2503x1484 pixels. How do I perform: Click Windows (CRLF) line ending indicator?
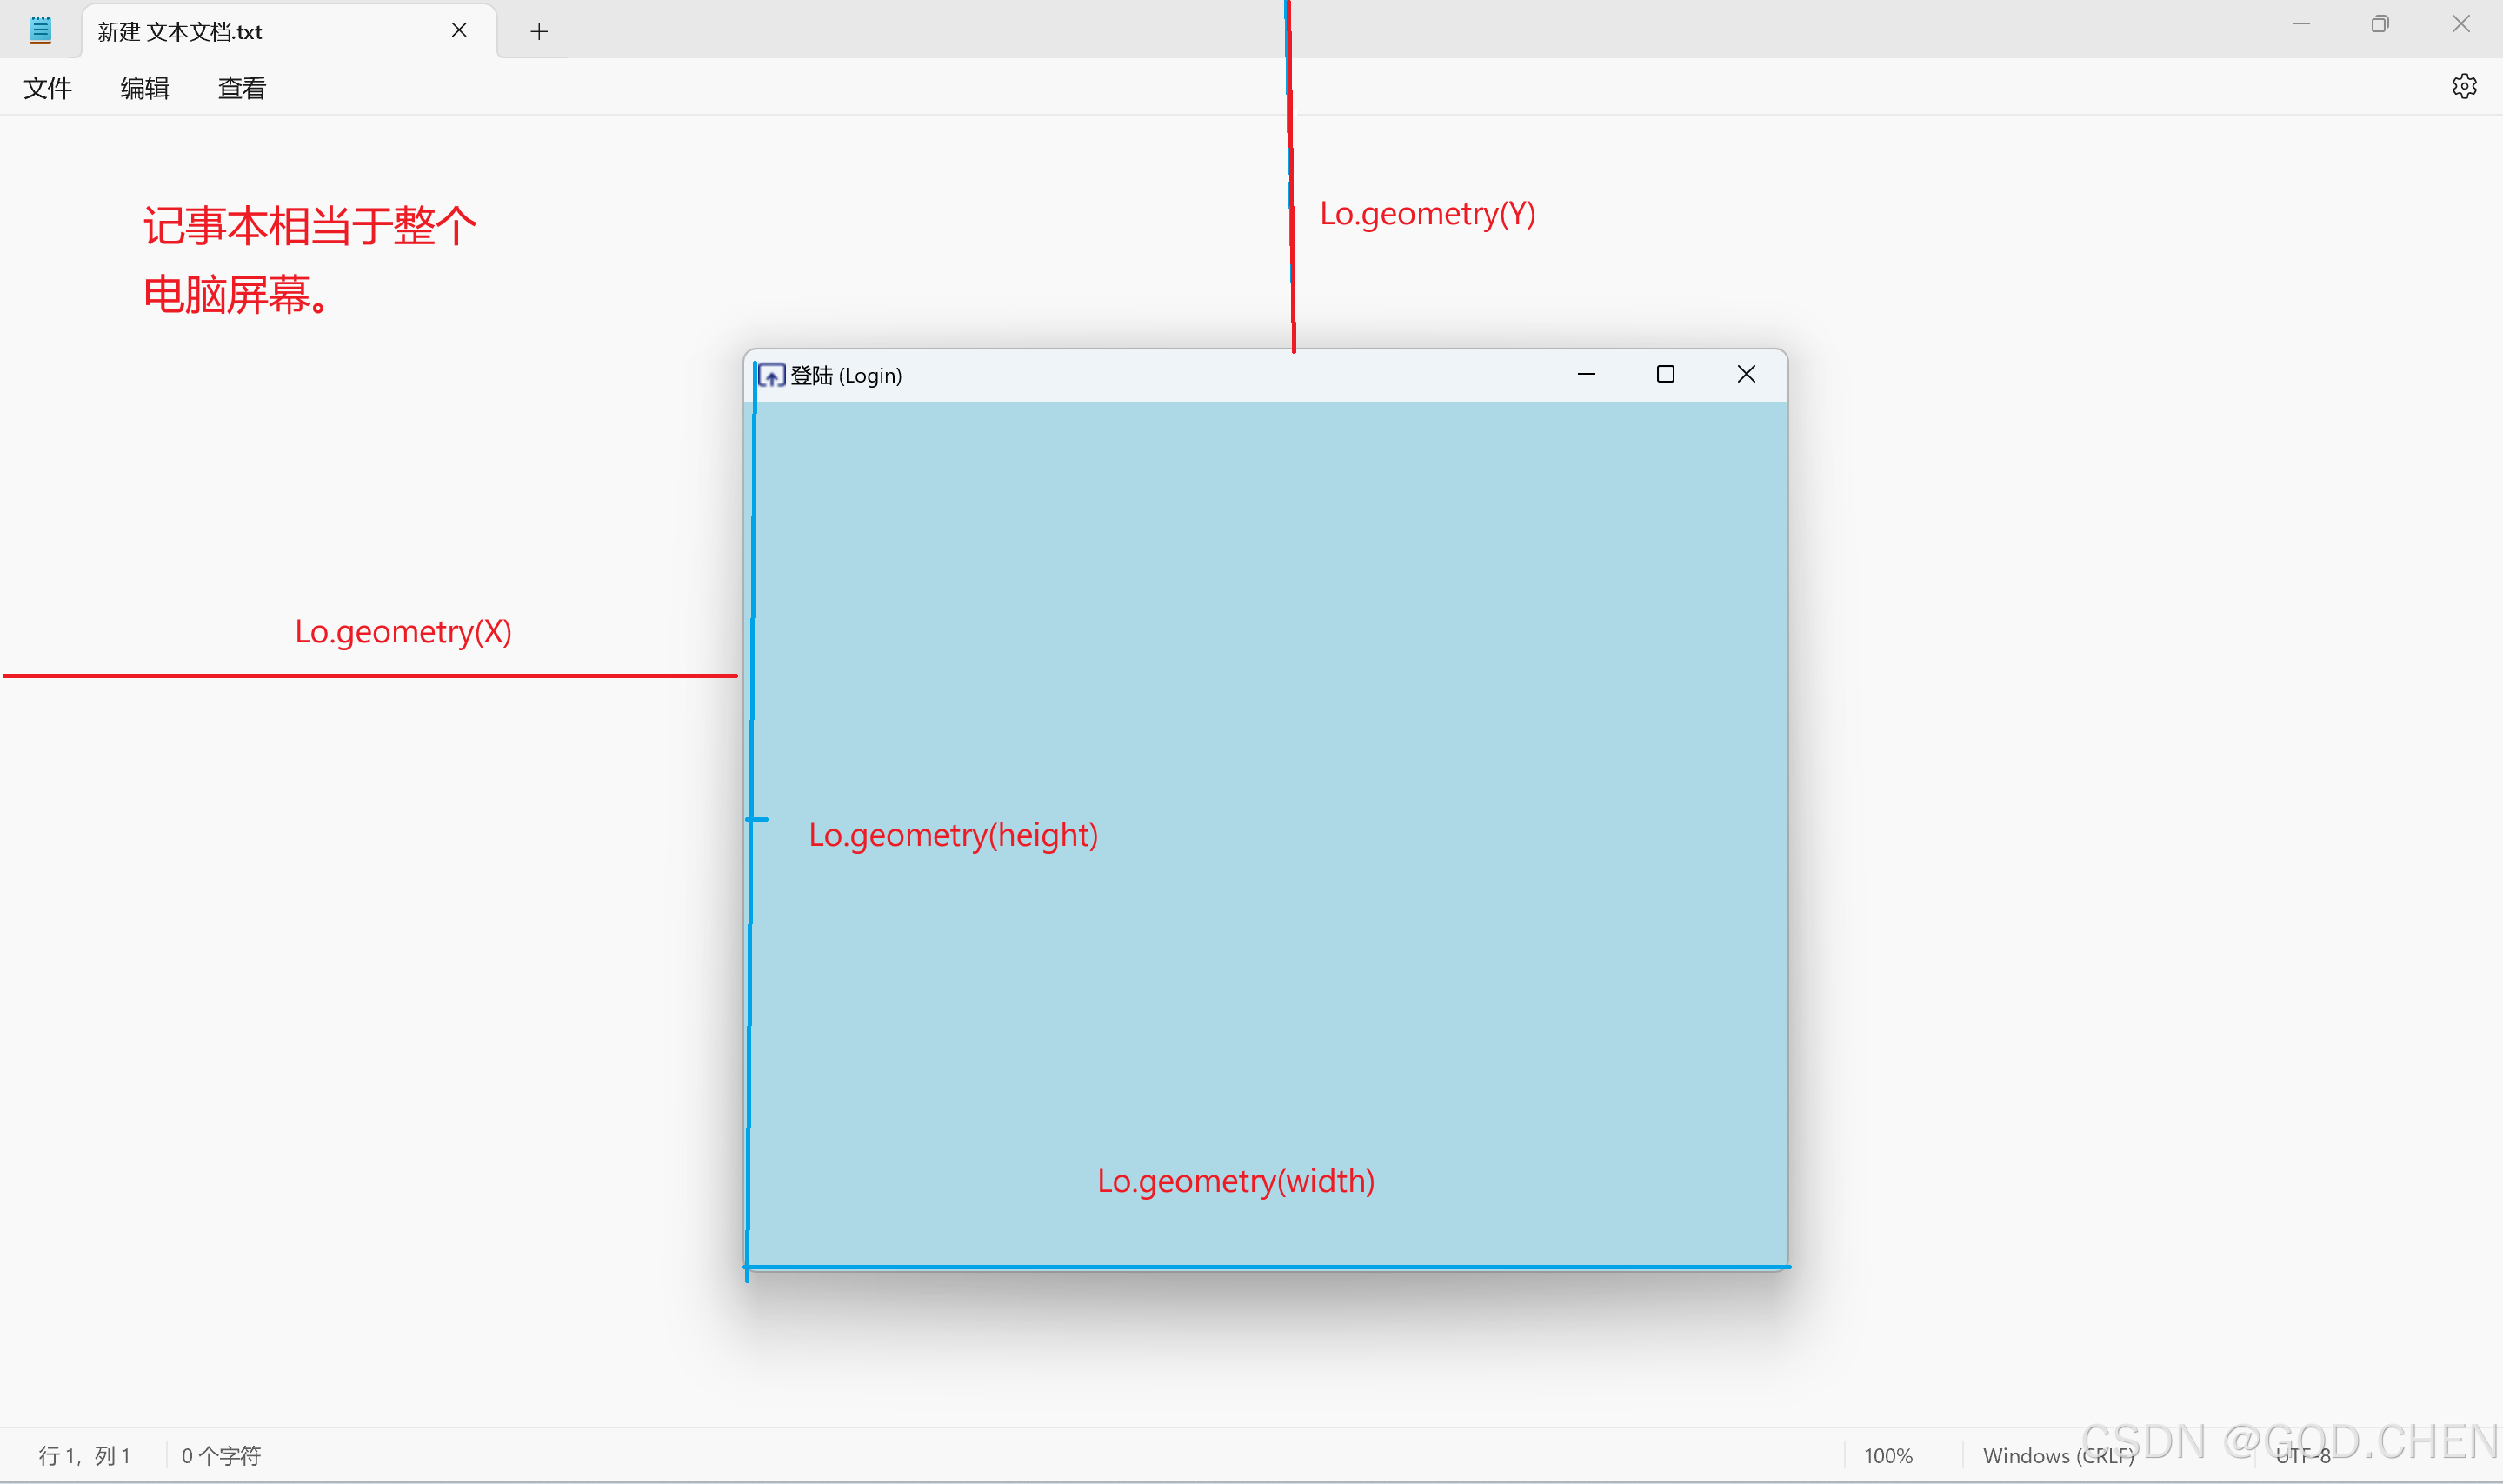click(x=2057, y=1456)
